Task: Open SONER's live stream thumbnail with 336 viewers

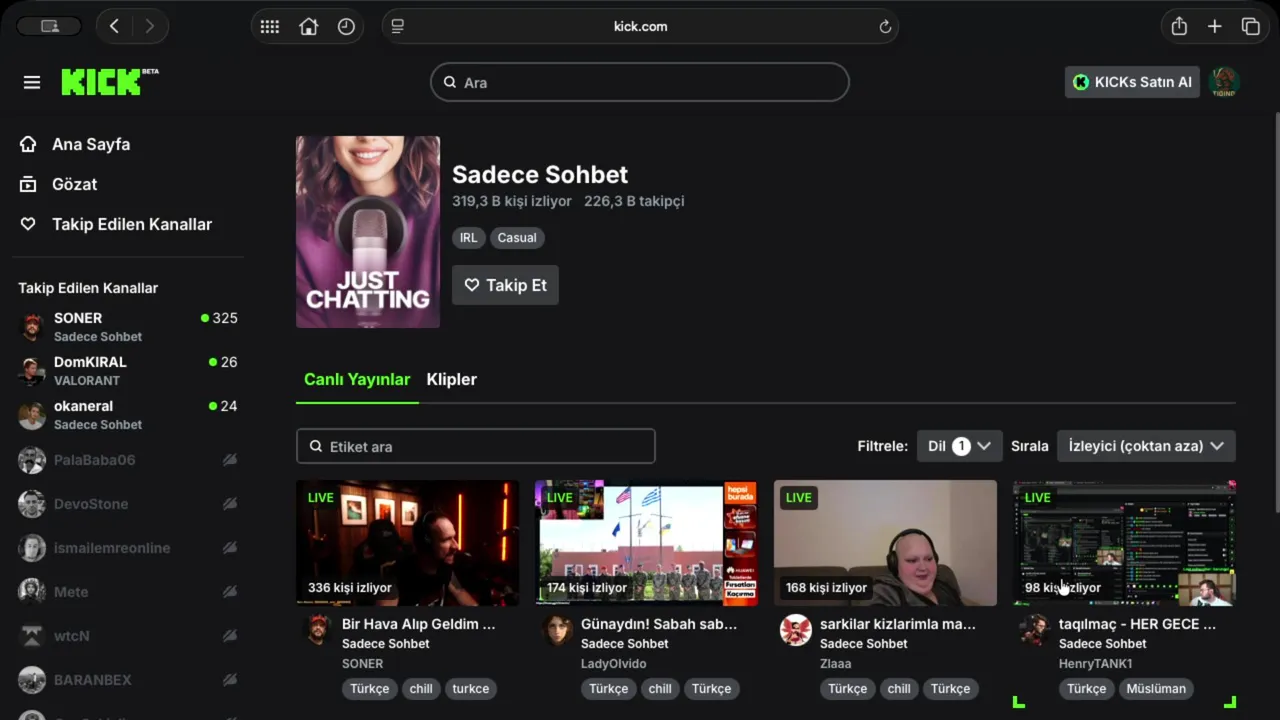Action: tap(407, 543)
